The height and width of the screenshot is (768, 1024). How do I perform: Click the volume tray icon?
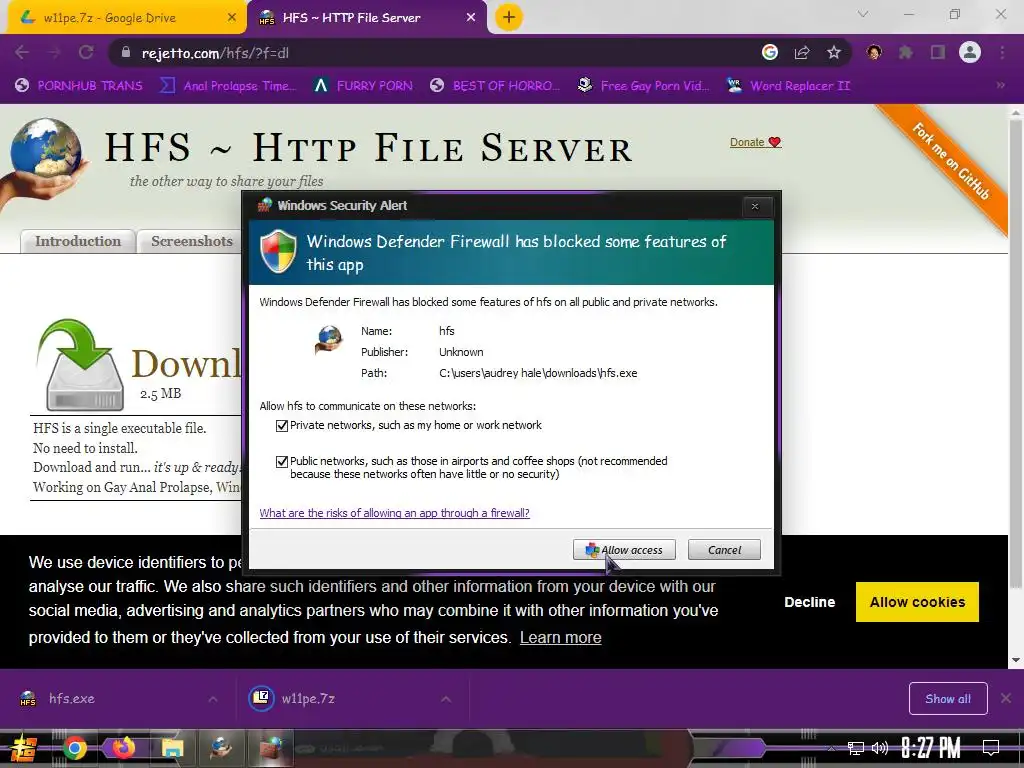[x=880, y=748]
